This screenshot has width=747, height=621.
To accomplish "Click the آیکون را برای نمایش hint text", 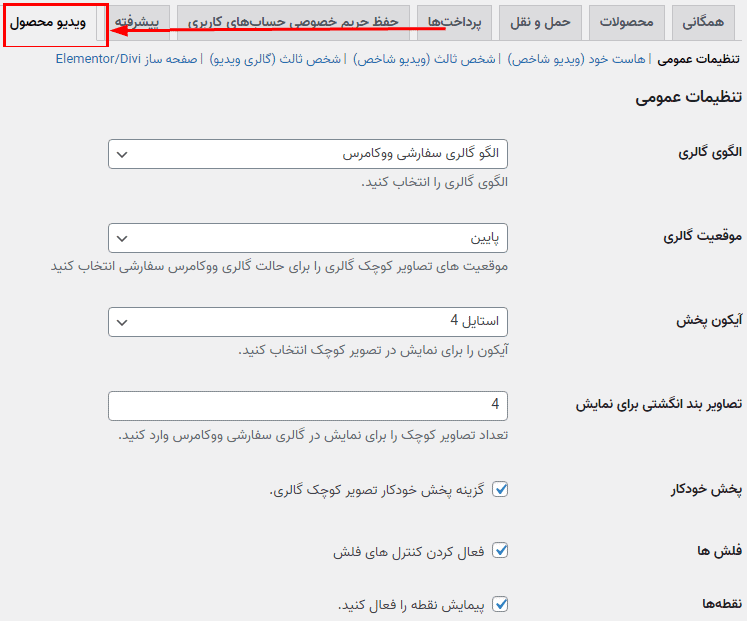I will [373, 351].
